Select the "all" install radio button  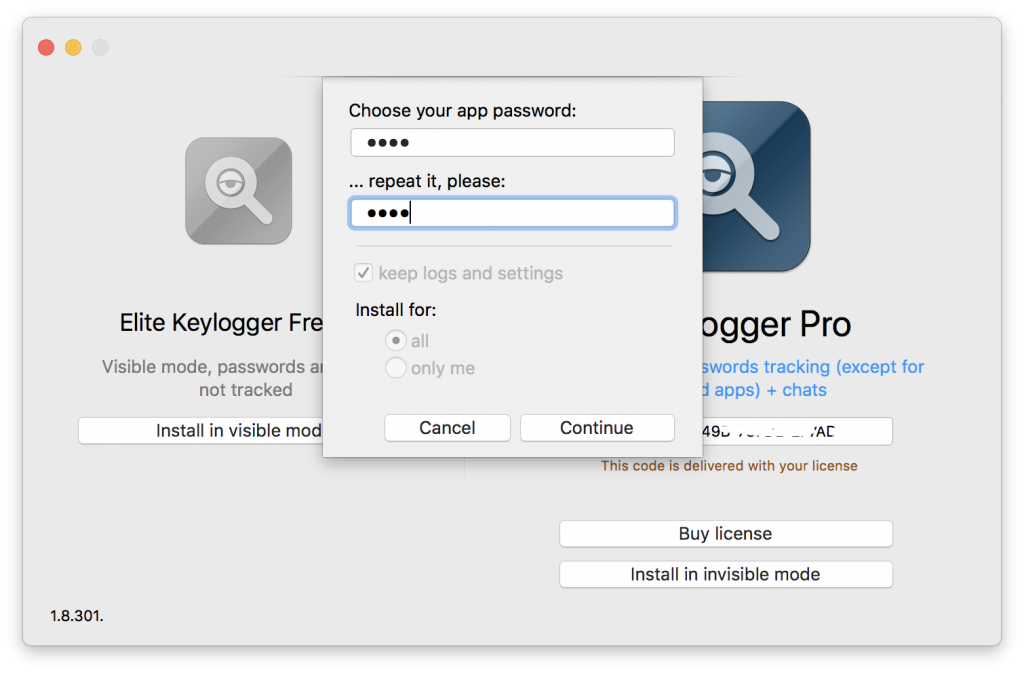[x=395, y=340]
